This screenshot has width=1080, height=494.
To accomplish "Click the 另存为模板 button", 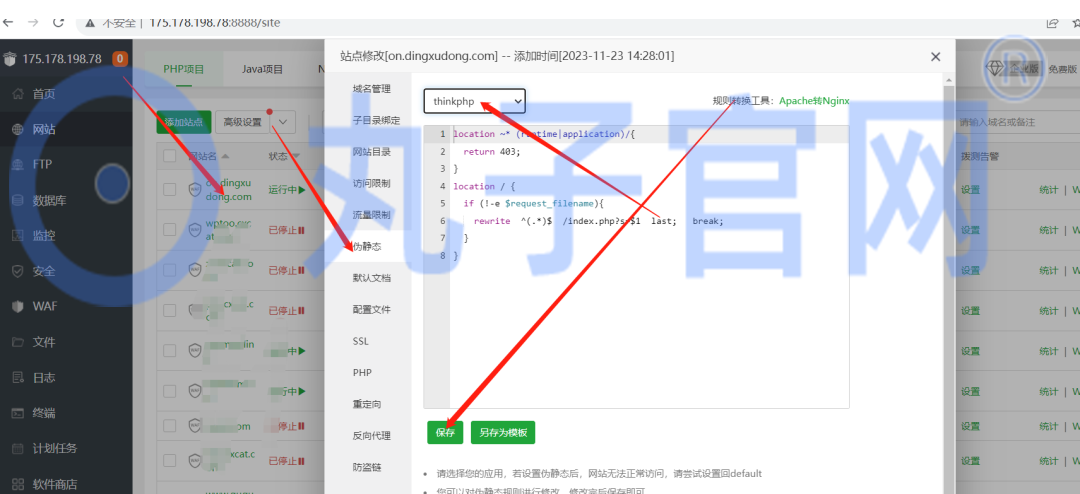I will (x=503, y=433).
